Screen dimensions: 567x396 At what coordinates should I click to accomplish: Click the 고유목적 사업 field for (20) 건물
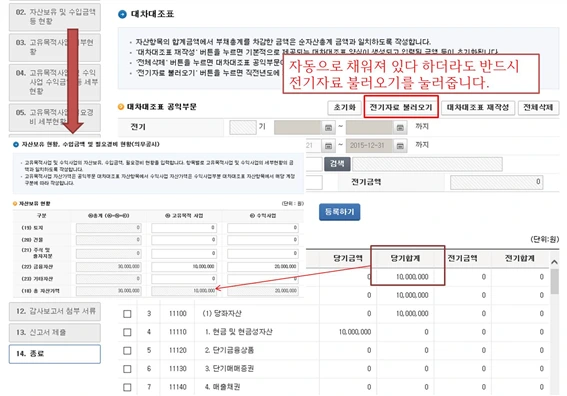coord(184,239)
